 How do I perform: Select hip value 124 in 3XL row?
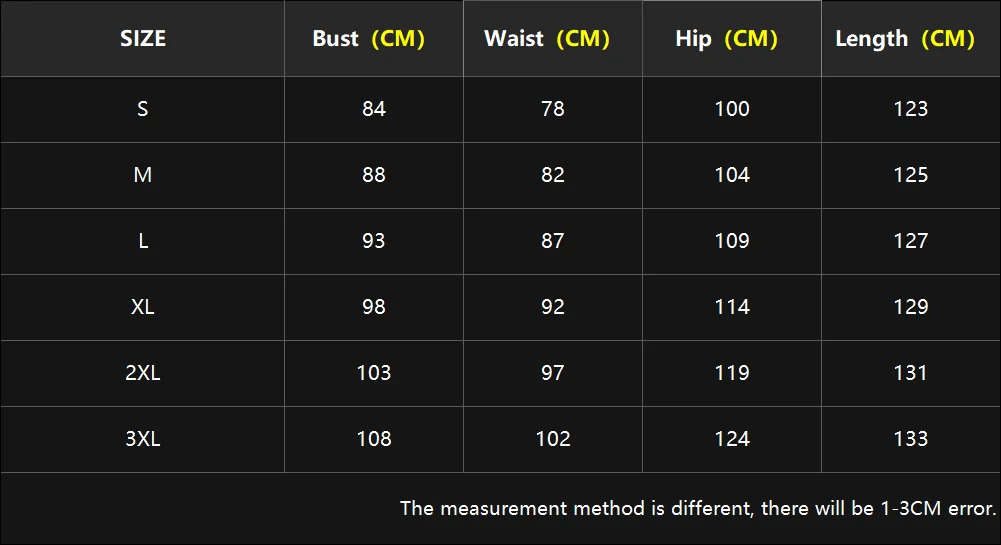tap(732, 439)
